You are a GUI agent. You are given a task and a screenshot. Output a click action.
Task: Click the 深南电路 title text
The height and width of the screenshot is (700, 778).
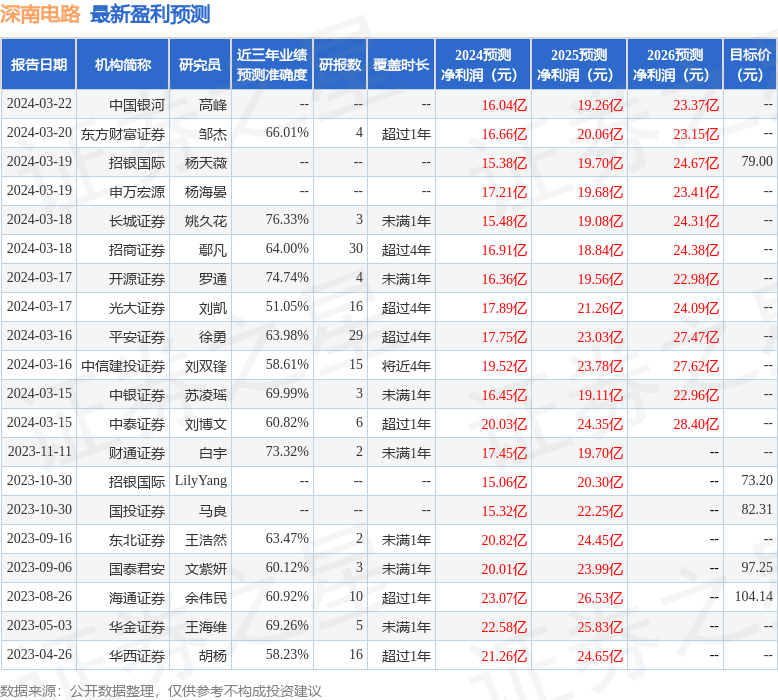[40, 13]
